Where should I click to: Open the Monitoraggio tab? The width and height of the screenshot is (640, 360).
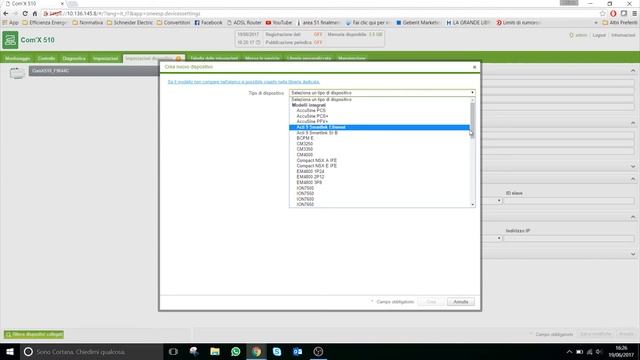pos(18,59)
